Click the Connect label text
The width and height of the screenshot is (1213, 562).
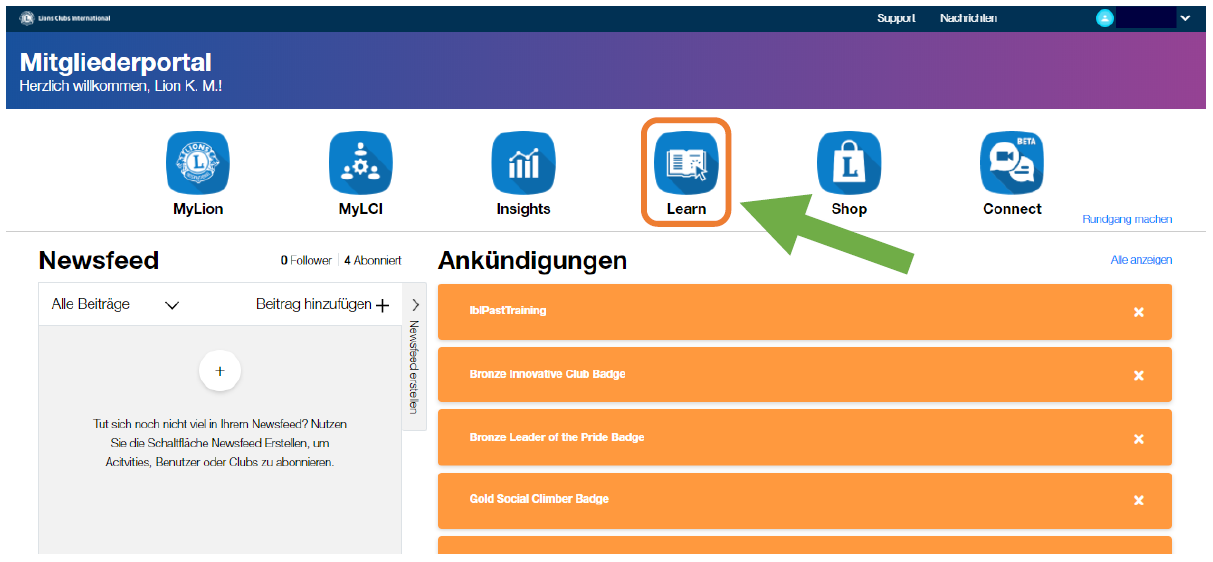coord(1012,209)
